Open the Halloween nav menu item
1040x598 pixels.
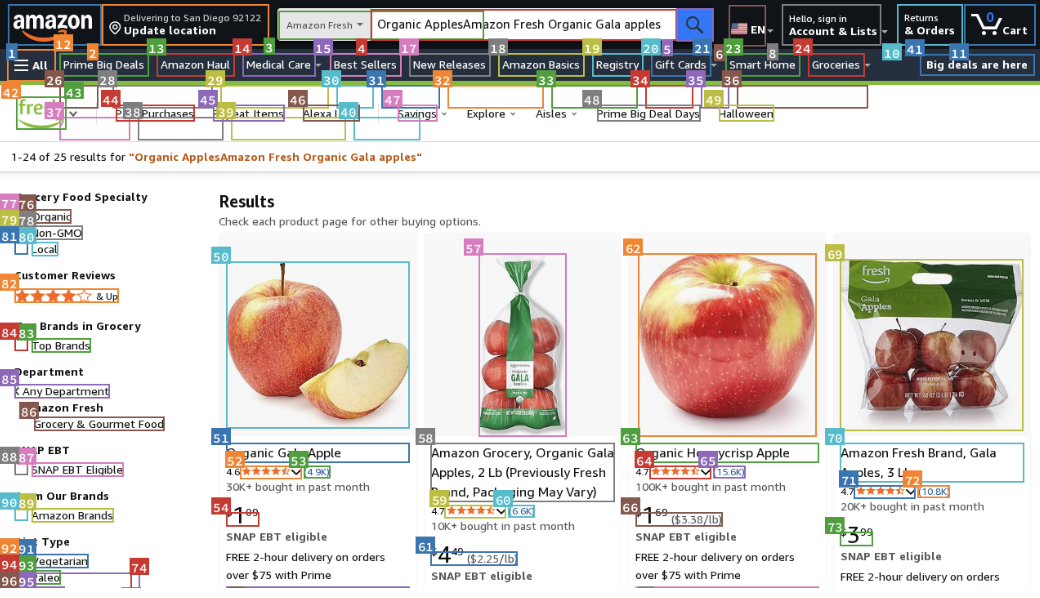pos(745,114)
